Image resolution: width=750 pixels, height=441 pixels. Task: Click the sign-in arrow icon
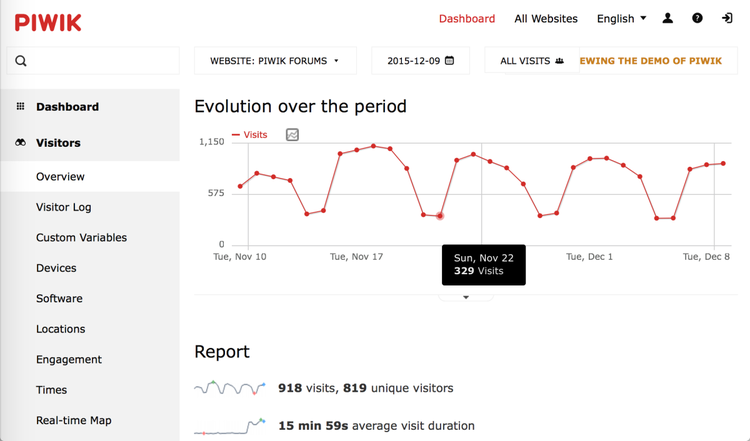pos(727,19)
